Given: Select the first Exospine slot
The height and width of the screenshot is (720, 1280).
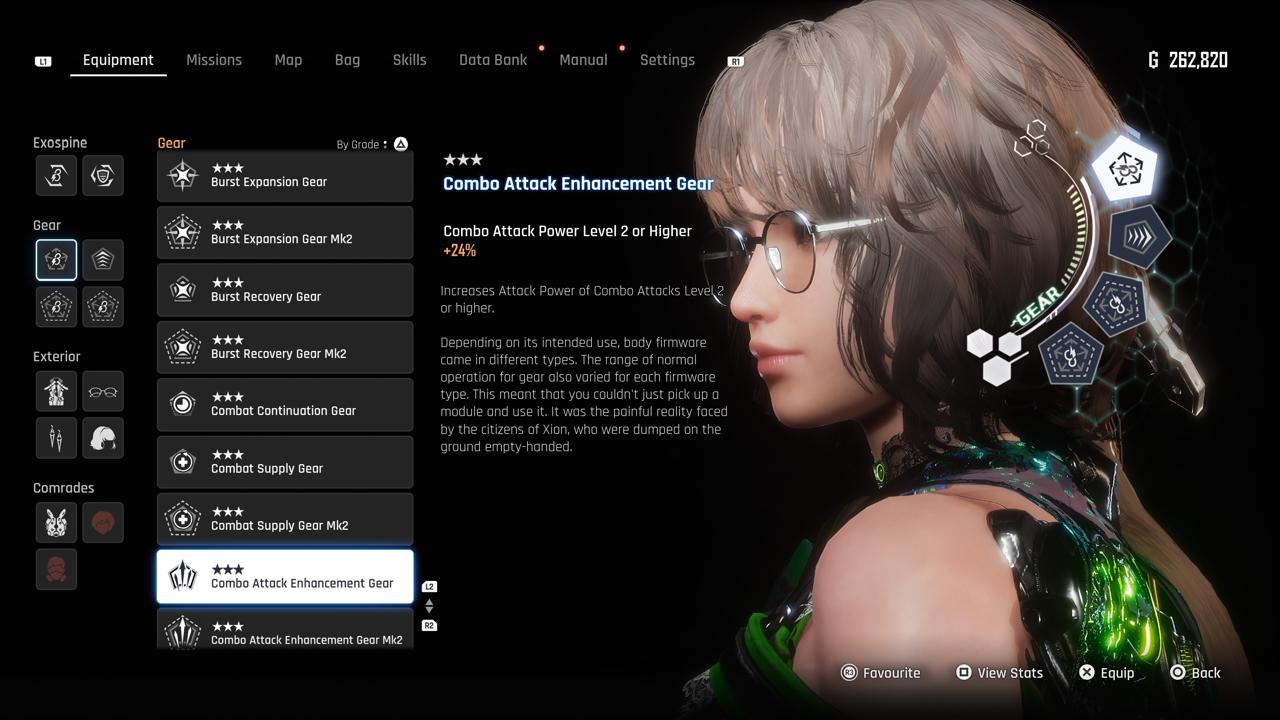Looking at the screenshot, I should (56, 175).
